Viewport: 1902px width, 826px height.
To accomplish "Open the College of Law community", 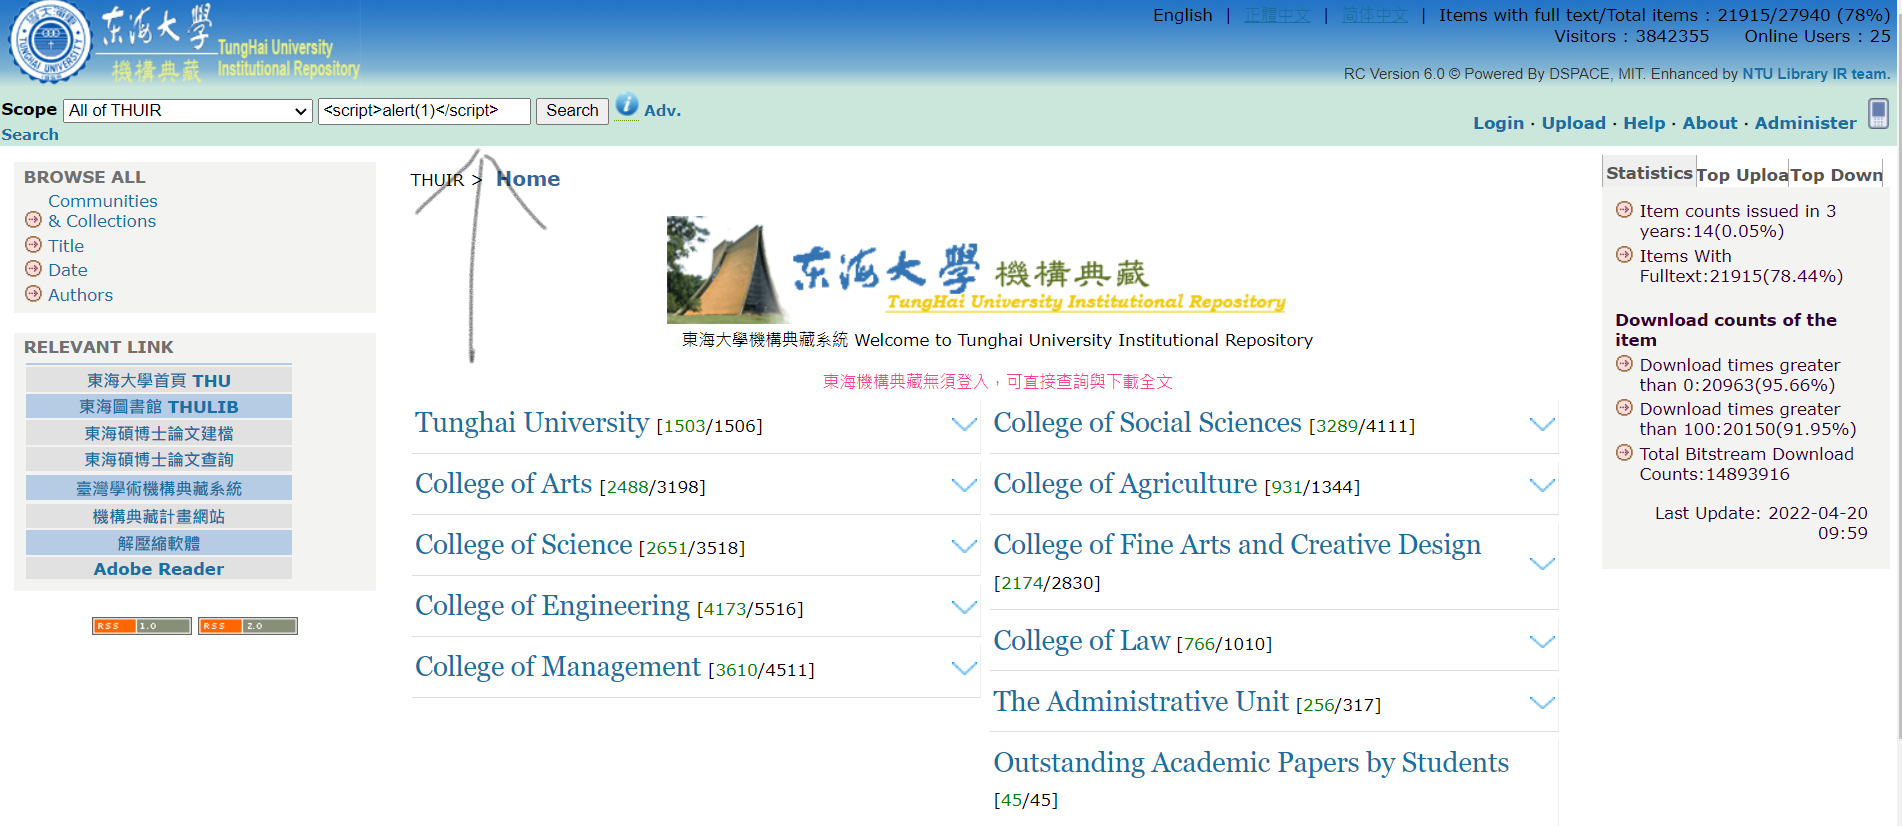I will point(1081,641).
